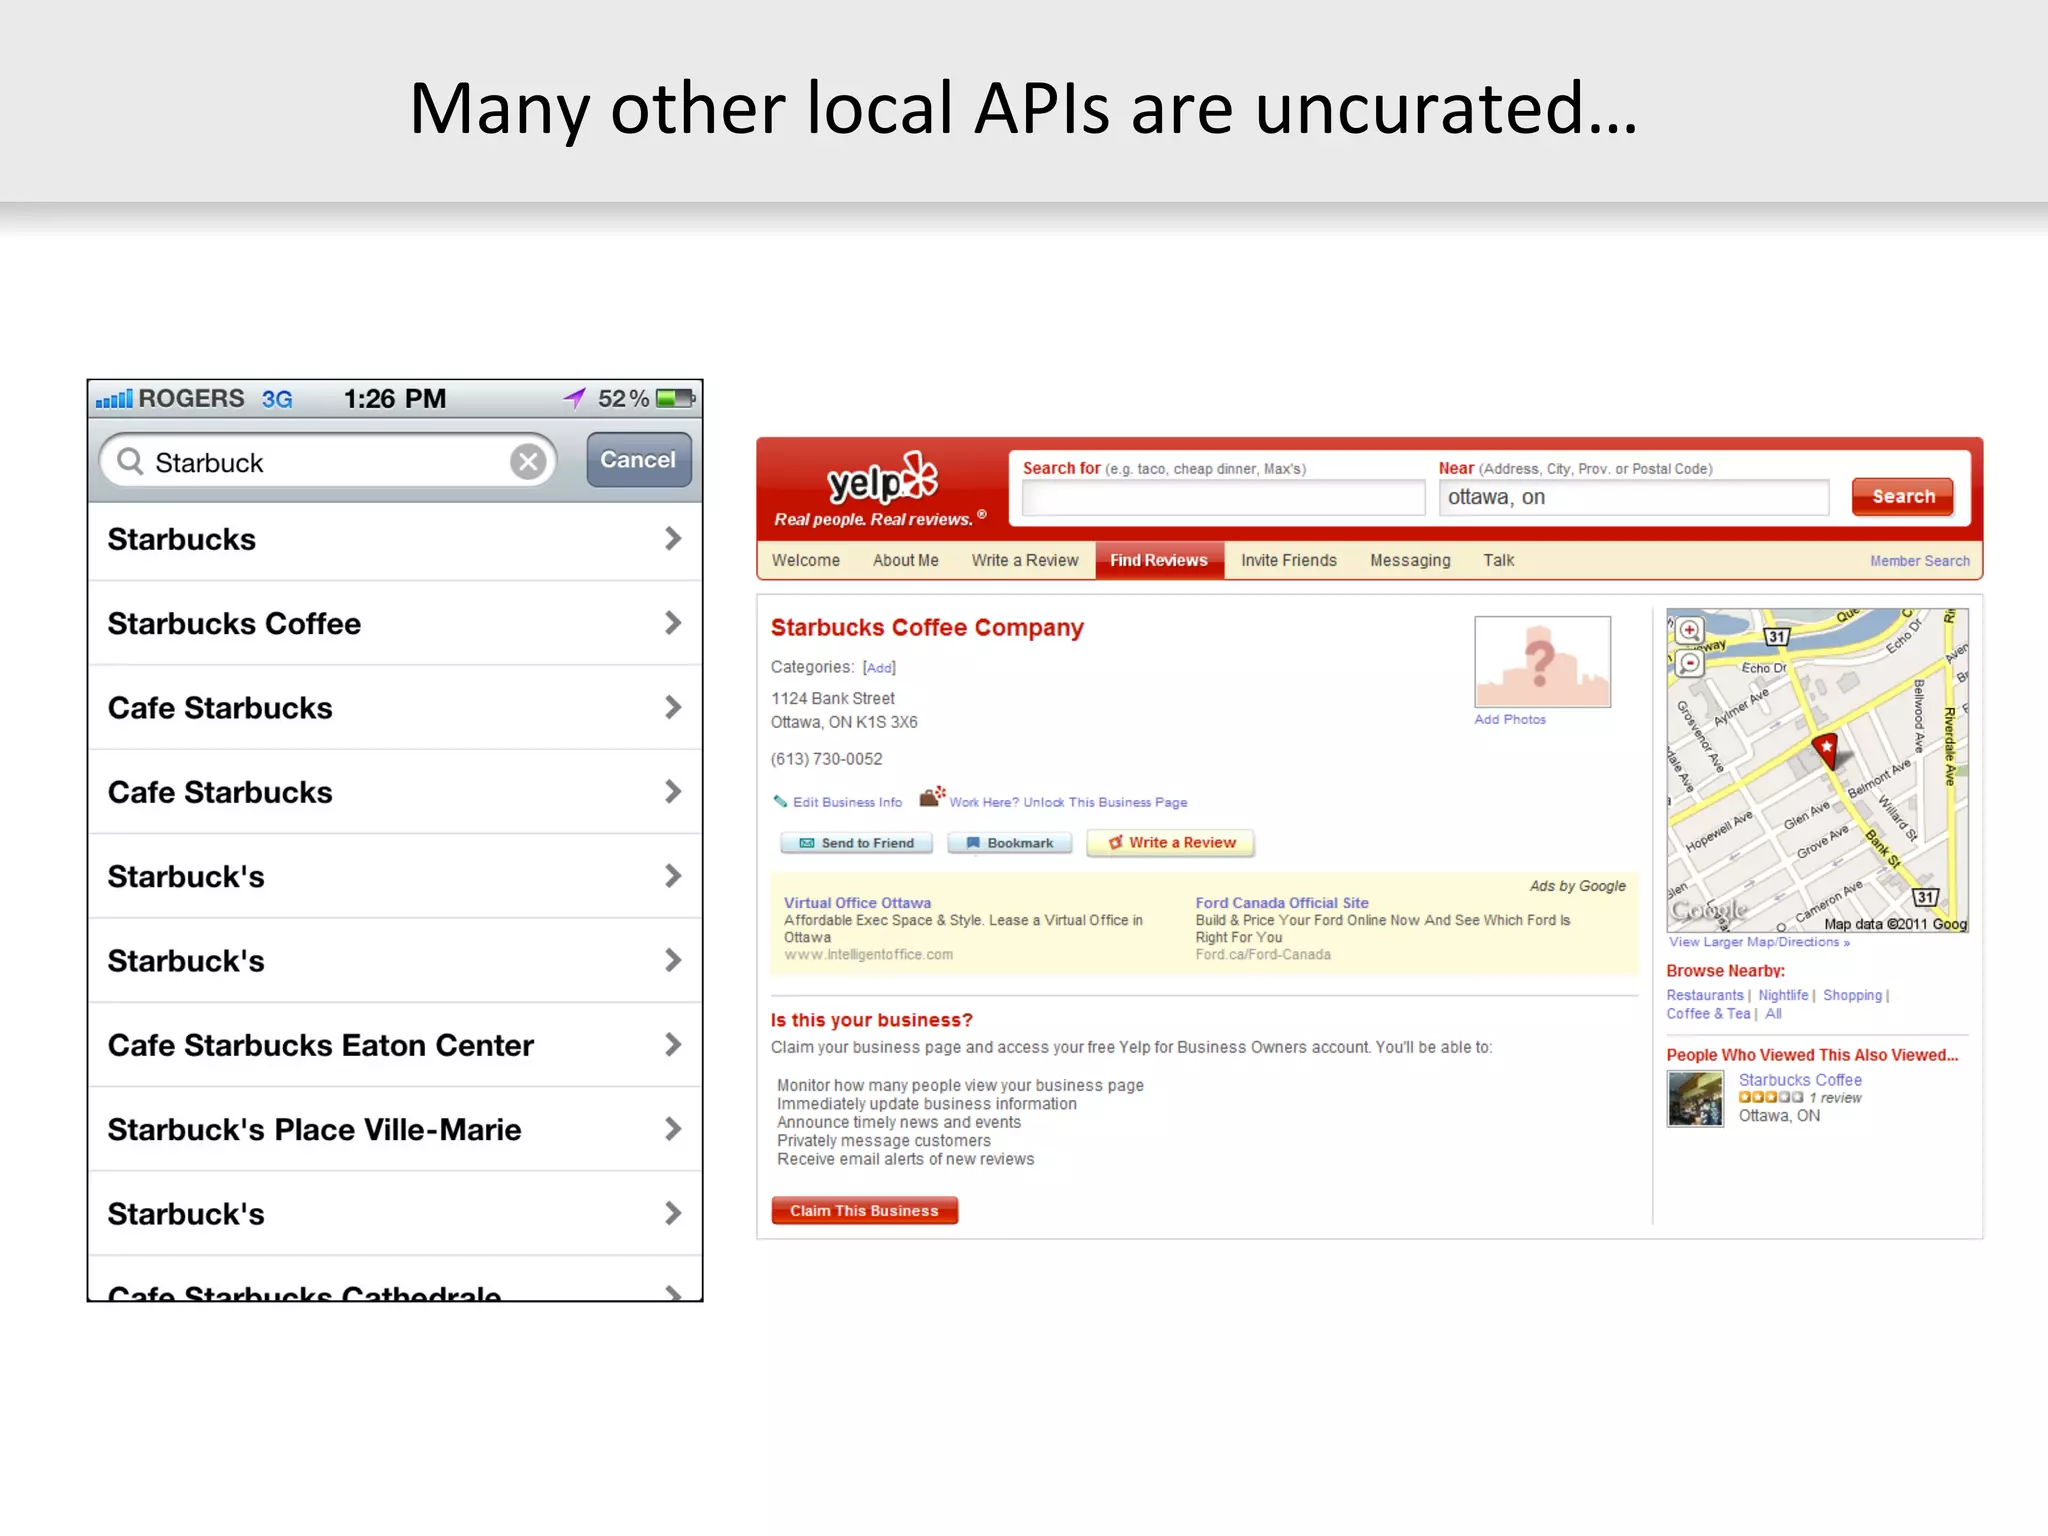Tap the signal strength bars icon
The height and width of the screenshot is (1536, 2048).
[x=114, y=399]
